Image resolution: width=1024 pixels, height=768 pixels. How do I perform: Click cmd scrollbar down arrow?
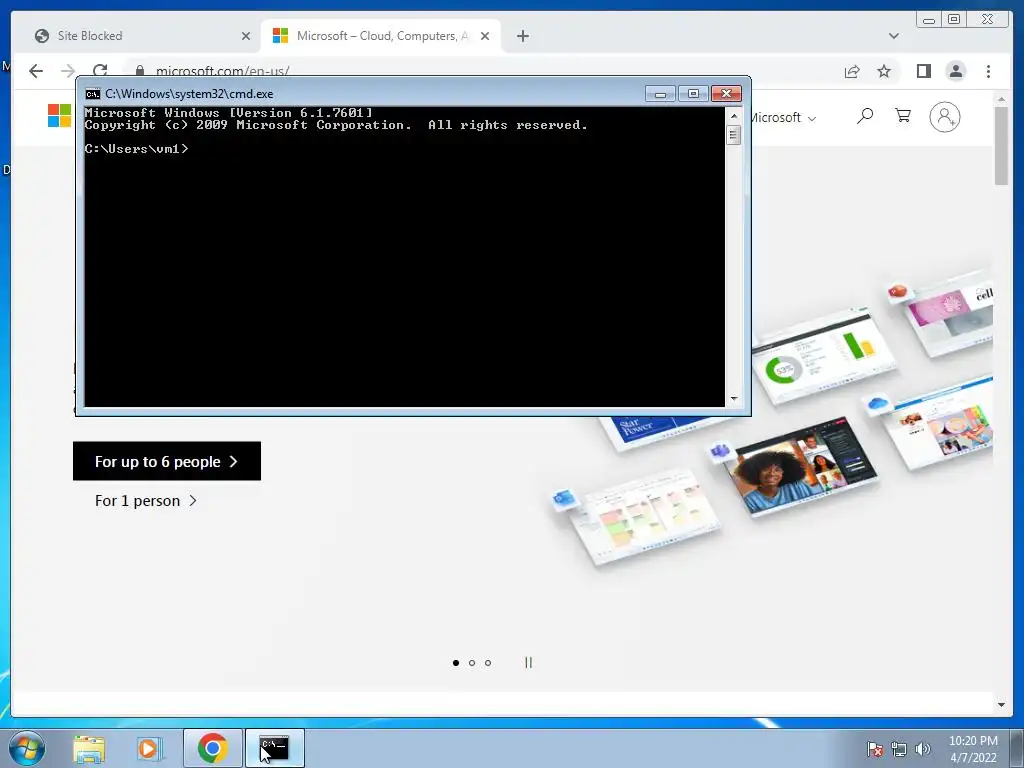(734, 398)
